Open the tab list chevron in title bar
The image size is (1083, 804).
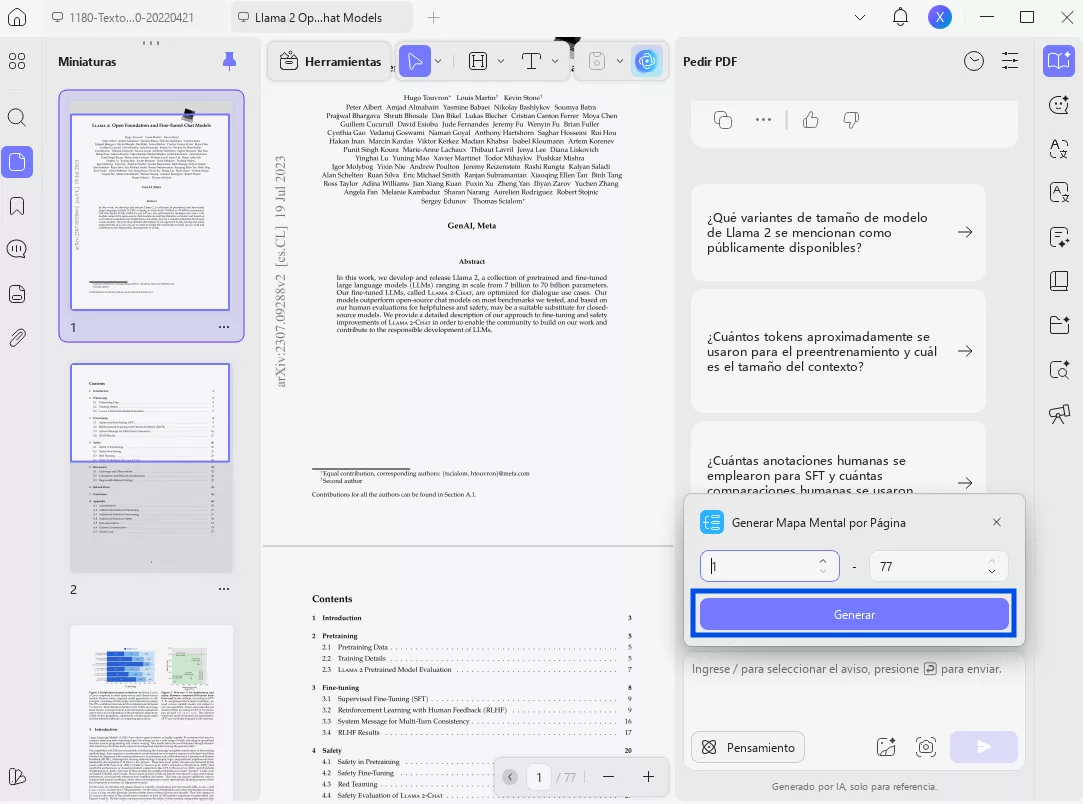pyautogui.click(x=860, y=17)
